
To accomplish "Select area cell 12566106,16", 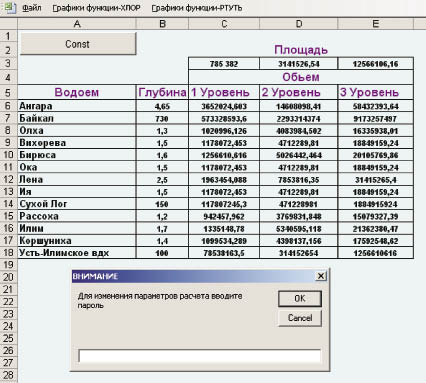I will [376, 64].
